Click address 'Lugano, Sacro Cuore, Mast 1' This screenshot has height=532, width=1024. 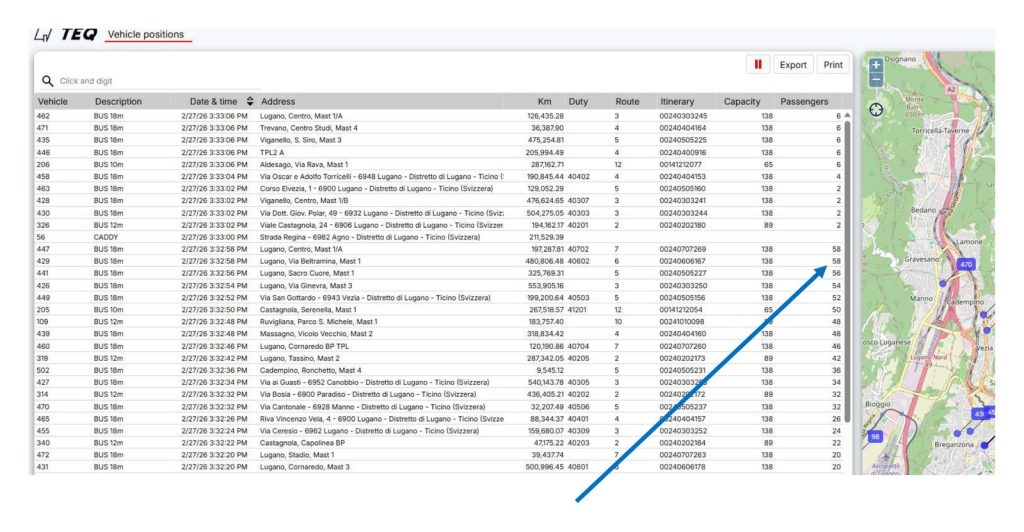307,273
